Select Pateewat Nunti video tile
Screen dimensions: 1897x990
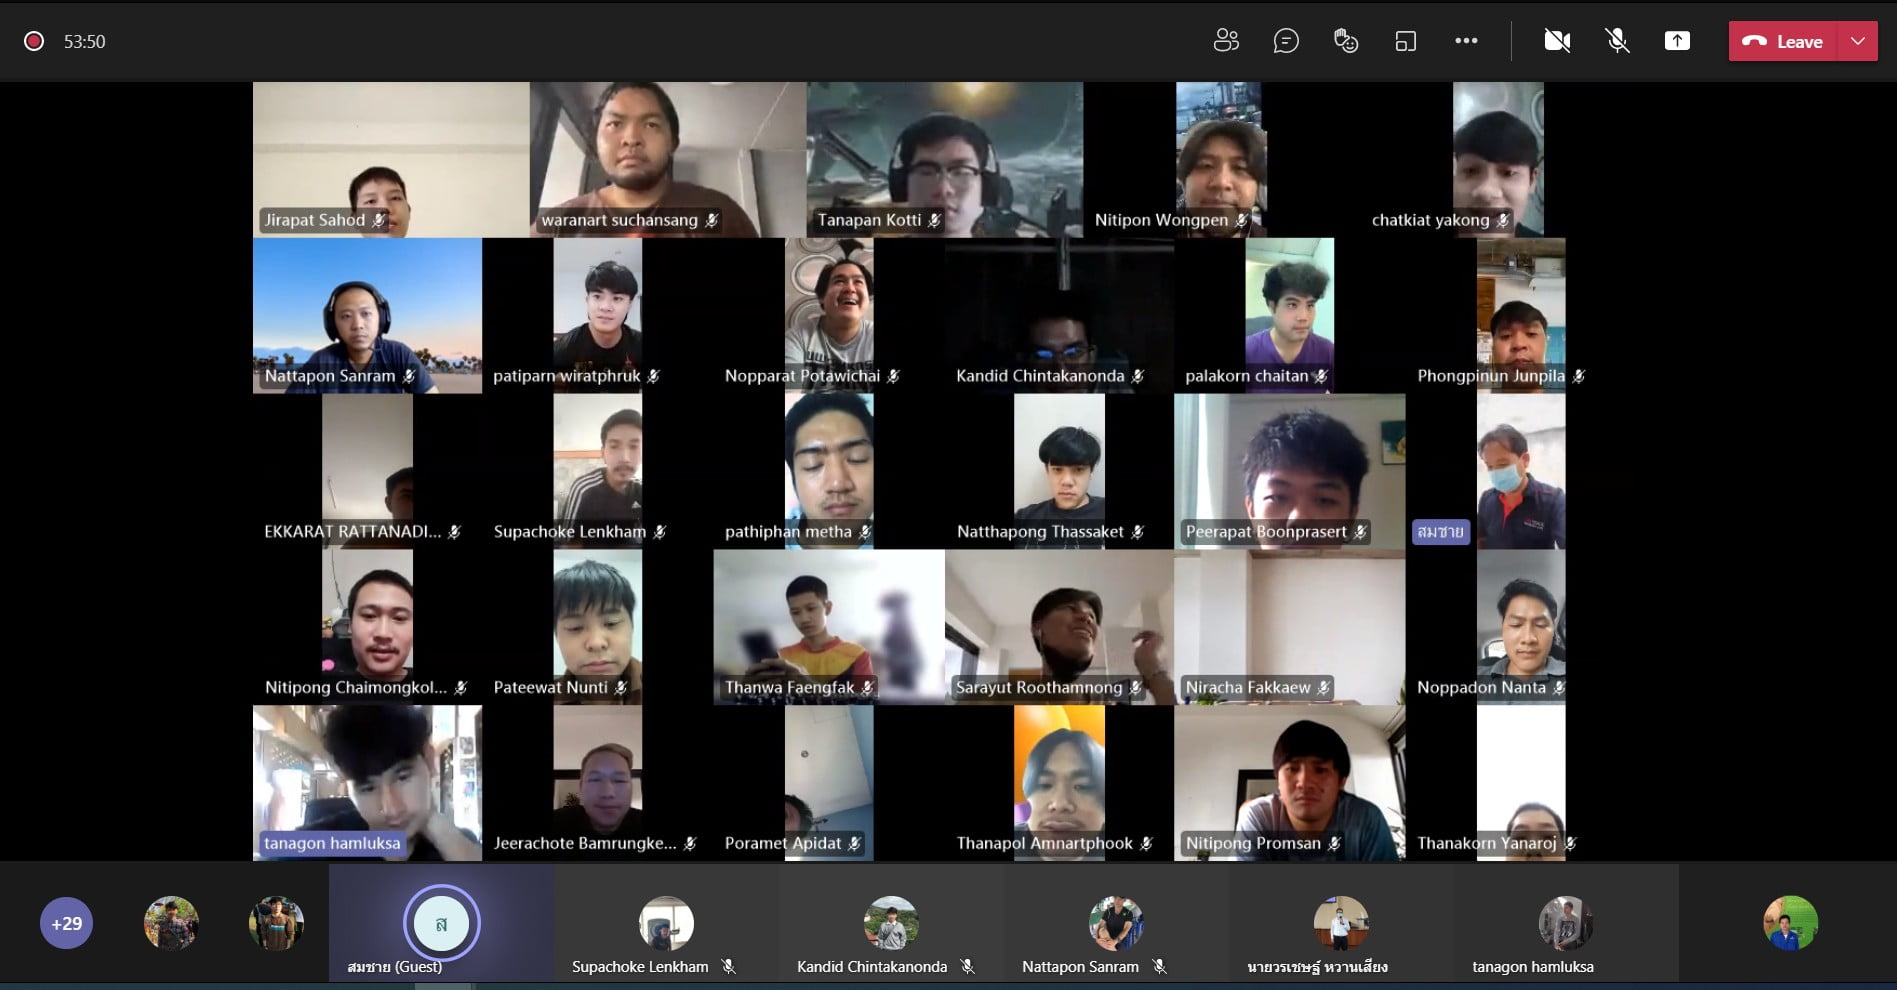pos(598,627)
